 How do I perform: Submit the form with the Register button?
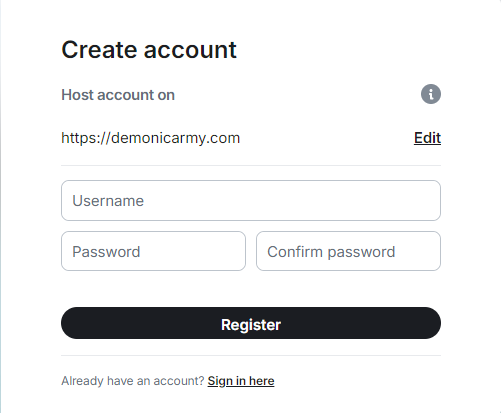tap(251, 323)
